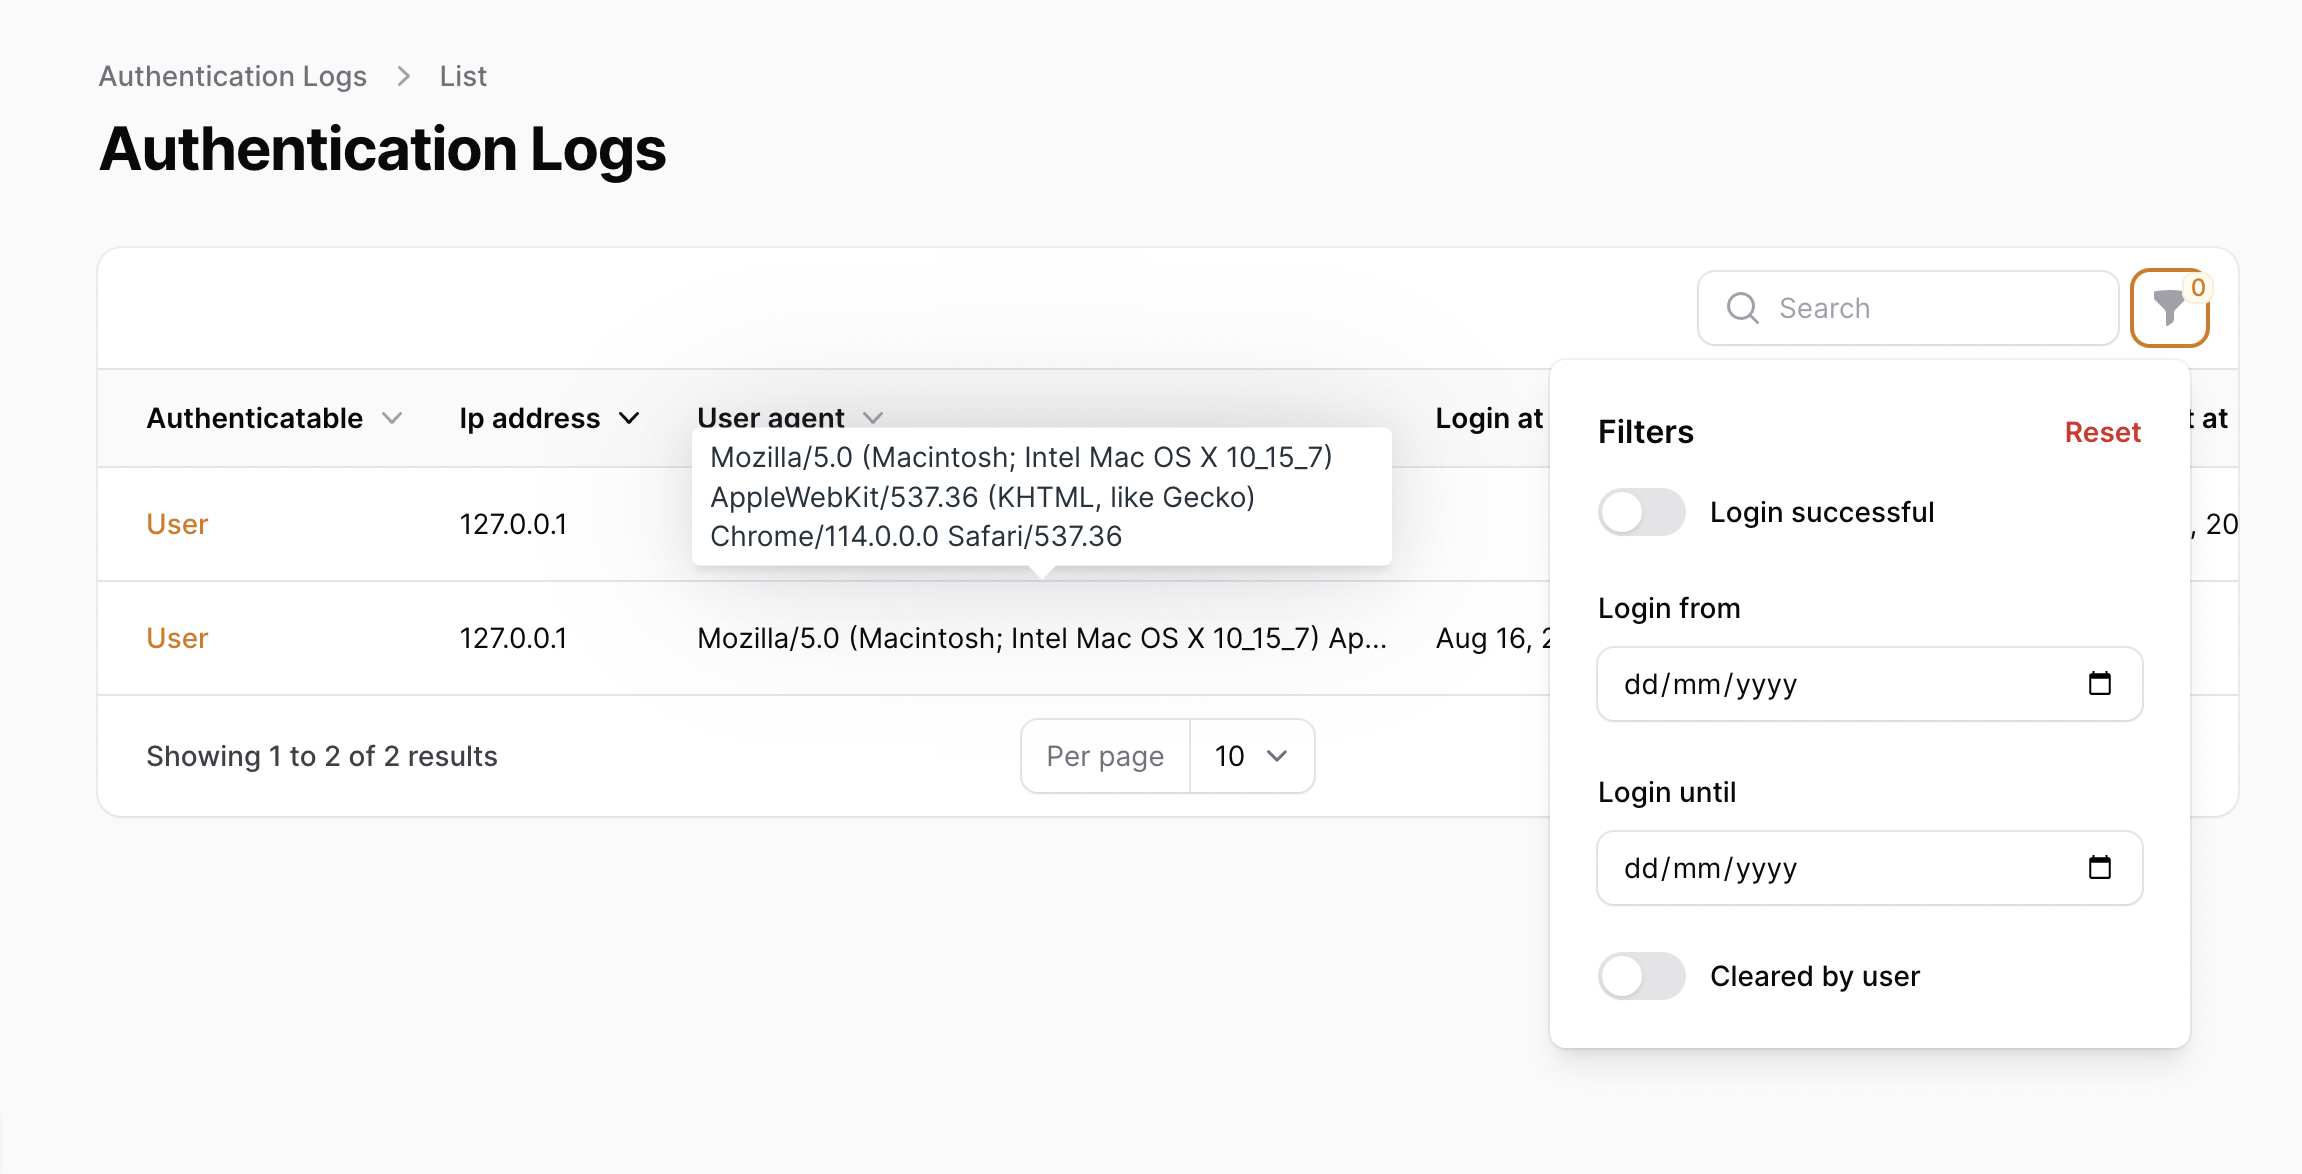Select the List breadcrumb item
The width and height of the screenshot is (2302, 1174).
(x=461, y=75)
